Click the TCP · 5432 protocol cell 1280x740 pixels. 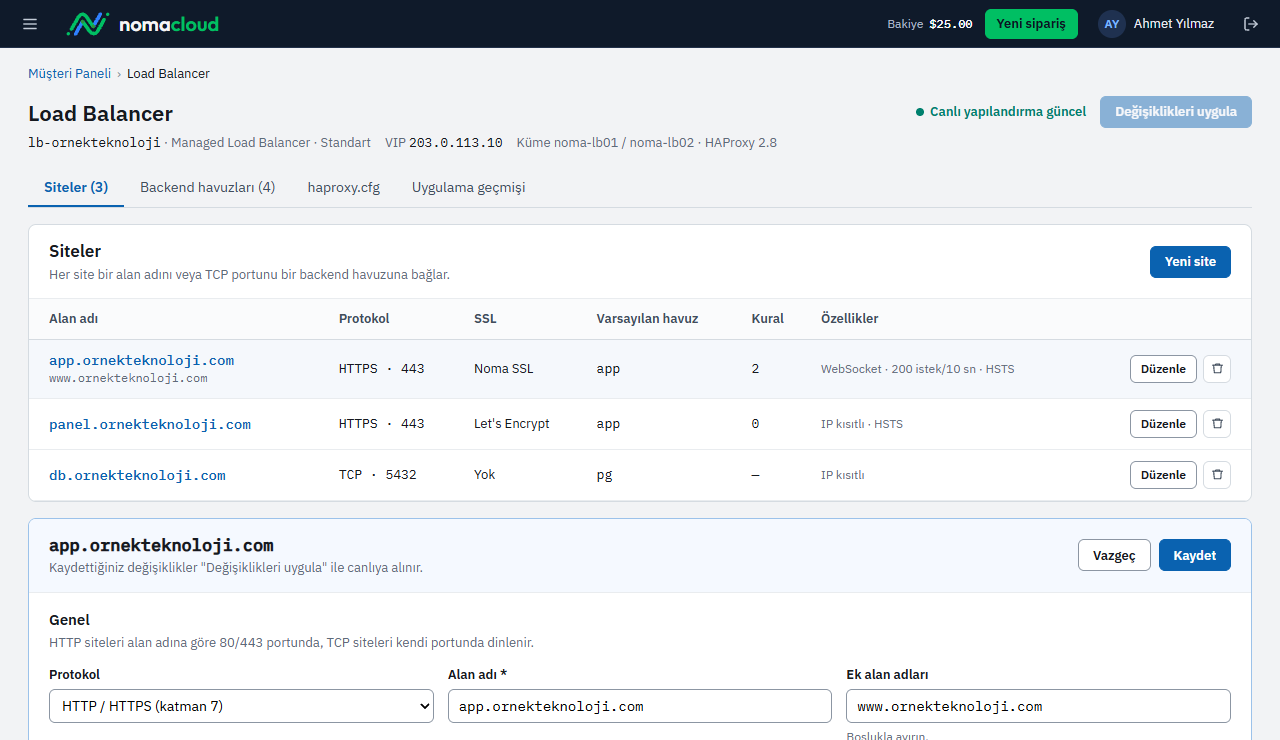pos(378,475)
